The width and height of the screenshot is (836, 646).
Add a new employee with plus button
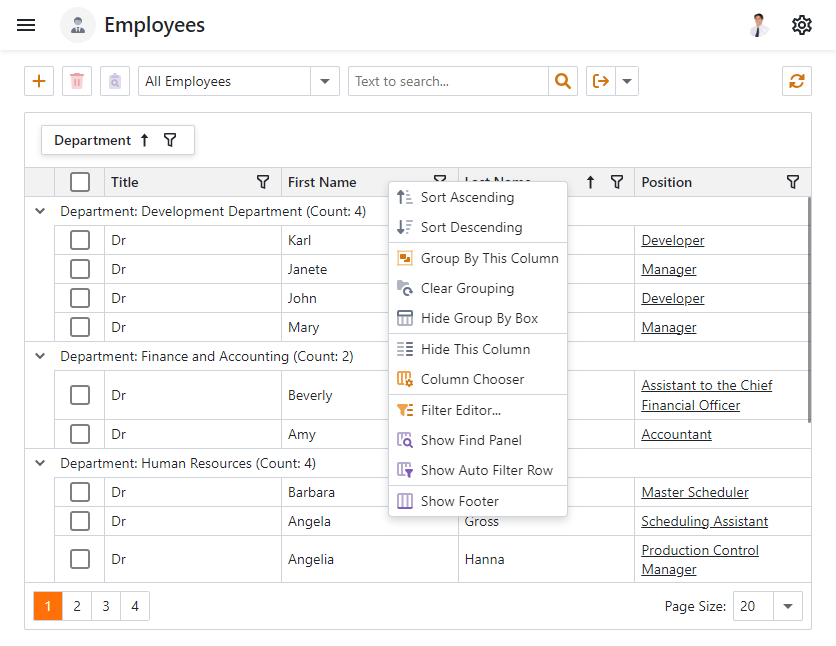(x=39, y=81)
